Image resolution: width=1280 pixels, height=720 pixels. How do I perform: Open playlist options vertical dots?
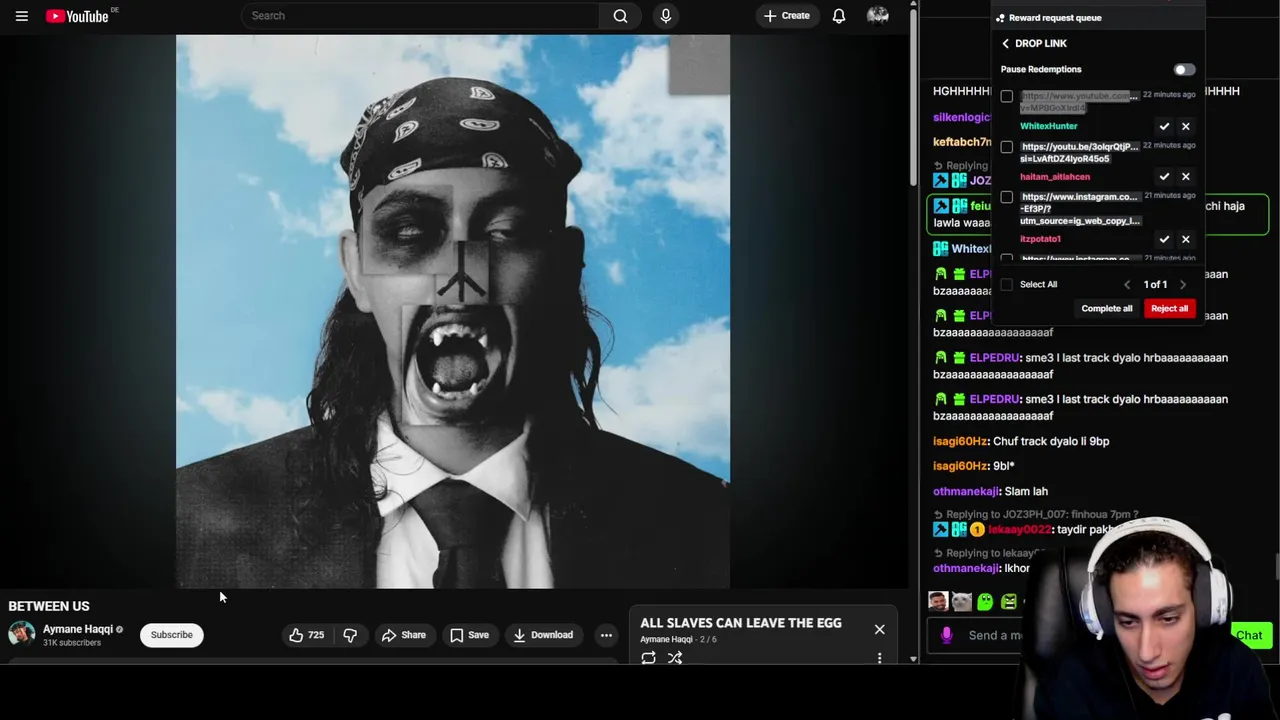(x=879, y=657)
